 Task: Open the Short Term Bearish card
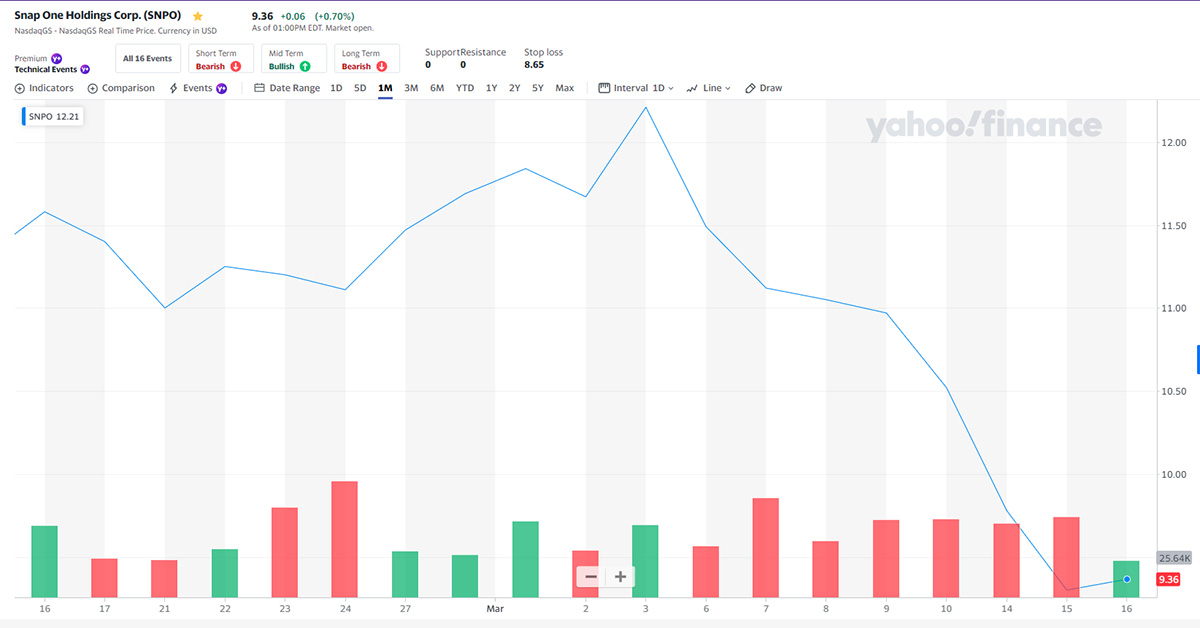pos(220,59)
